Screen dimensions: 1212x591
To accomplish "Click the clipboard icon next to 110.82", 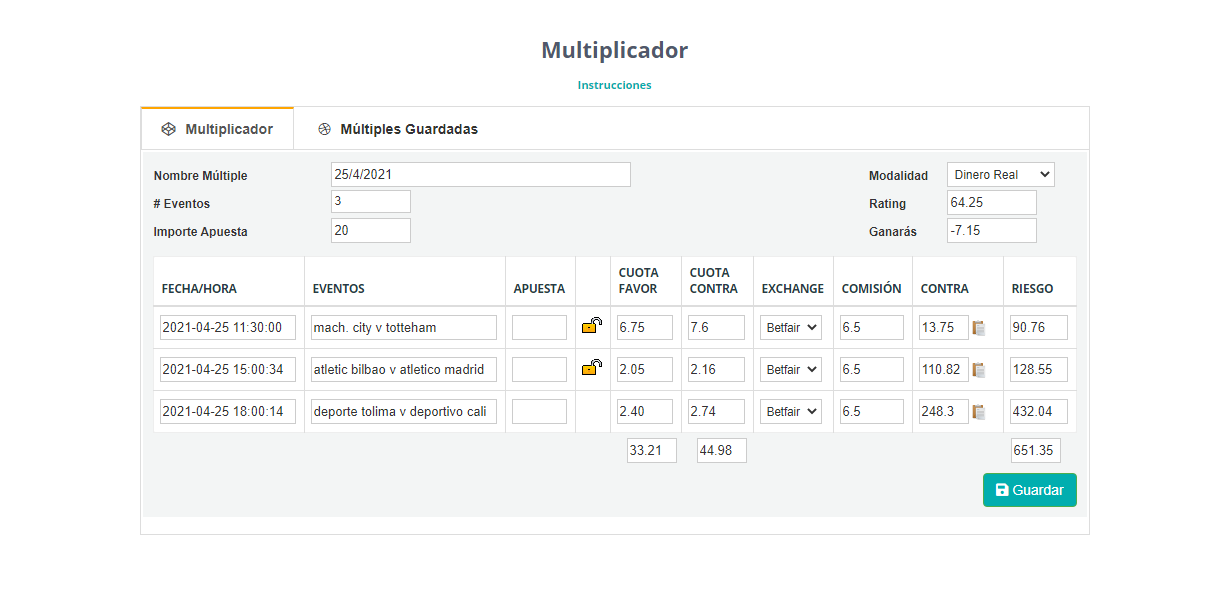I will pos(979,370).
